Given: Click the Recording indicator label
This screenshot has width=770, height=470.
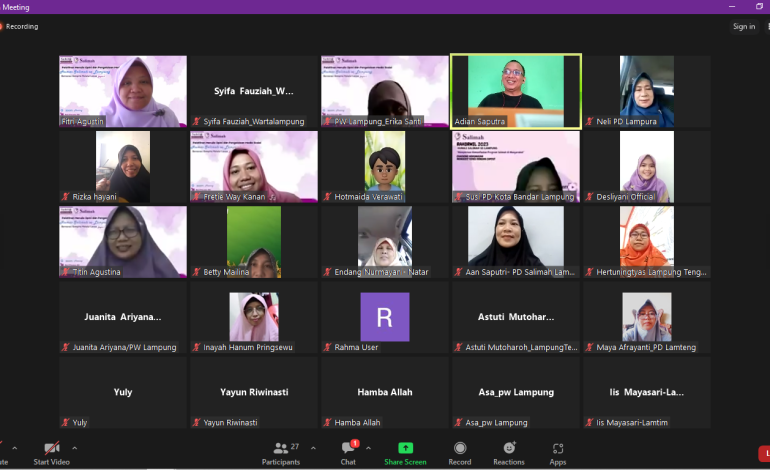Looking at the screenshot, I should coord(22,27).
